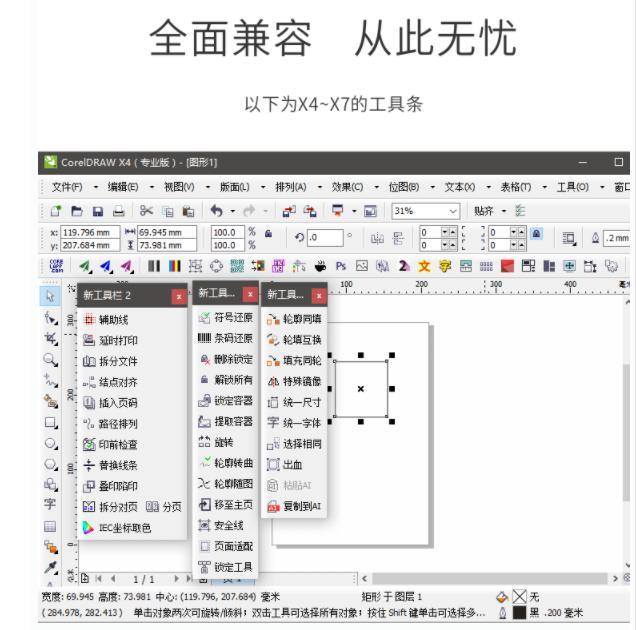Screen dimensions: 636x630
Task: Open the 排列(A) menu
Action: click(x=291, y=187)
